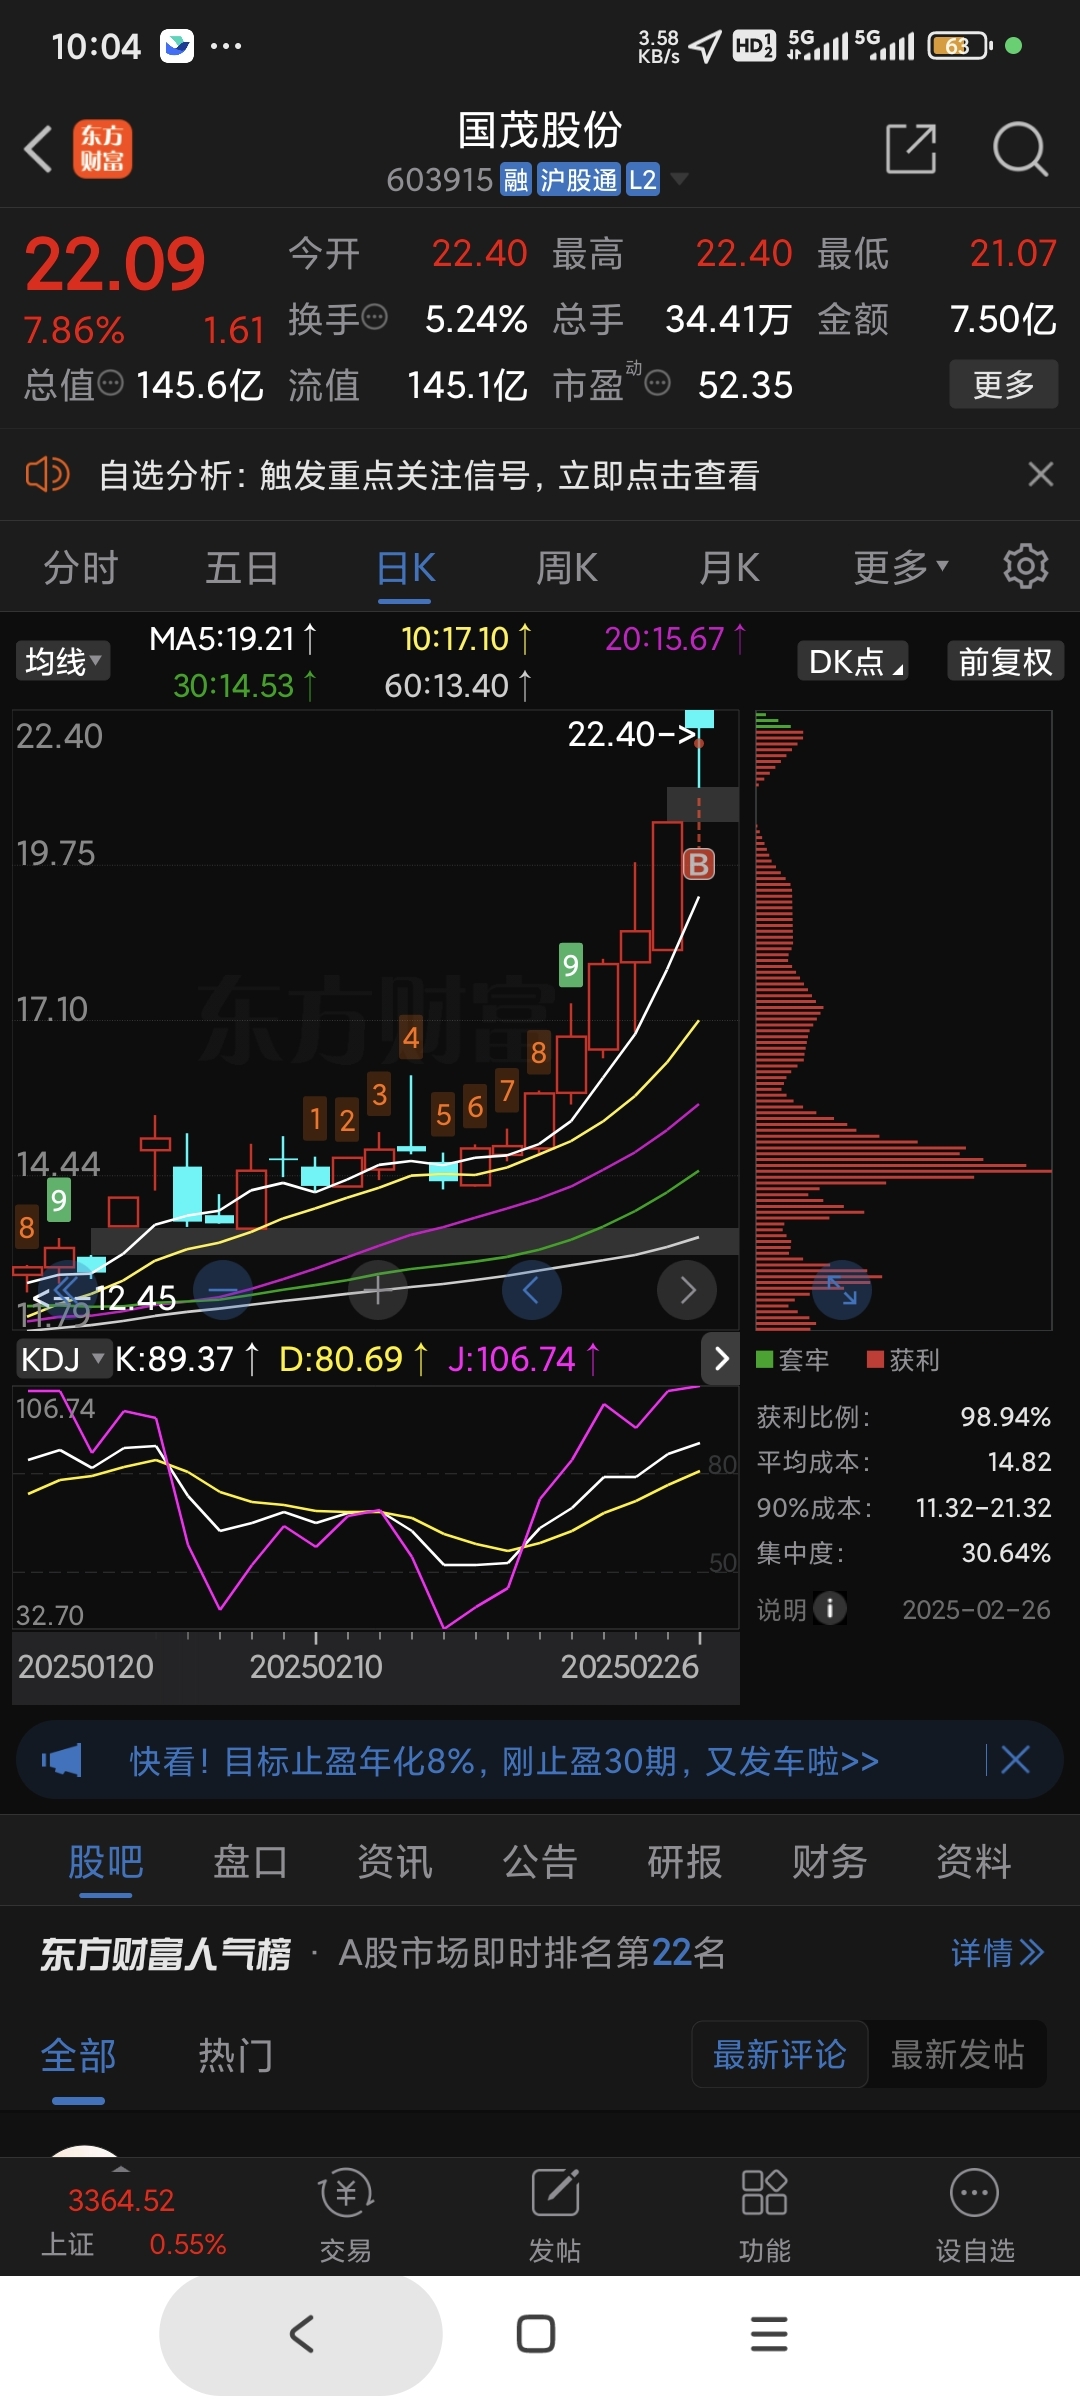Toggle the DK点 indicator
The height and width of the screenshot is (2400, 1080).
point(853,661)
